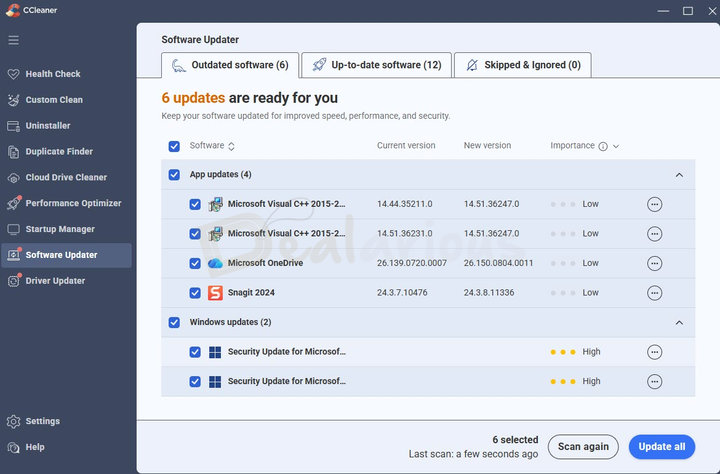The width and height of the screenshot is (720, 474).
Task: Click the Performance Optimizer rocket icon
Action: (x=14, y=203)
